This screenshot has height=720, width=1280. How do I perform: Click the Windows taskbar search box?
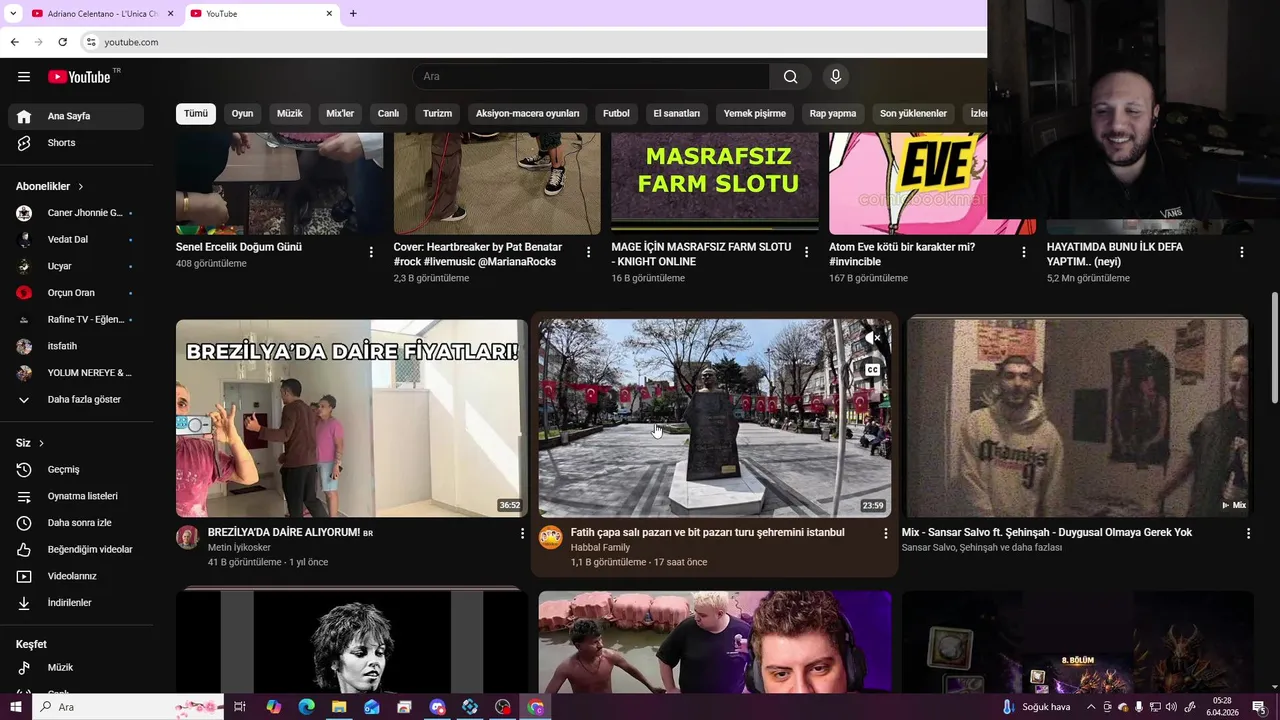[x=128, y=707]
